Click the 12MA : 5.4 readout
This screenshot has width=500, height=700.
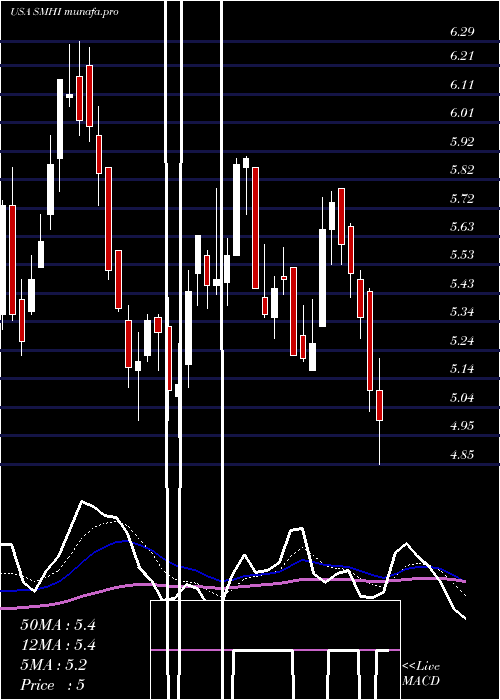pyautogui.click(x=58, y=645)
